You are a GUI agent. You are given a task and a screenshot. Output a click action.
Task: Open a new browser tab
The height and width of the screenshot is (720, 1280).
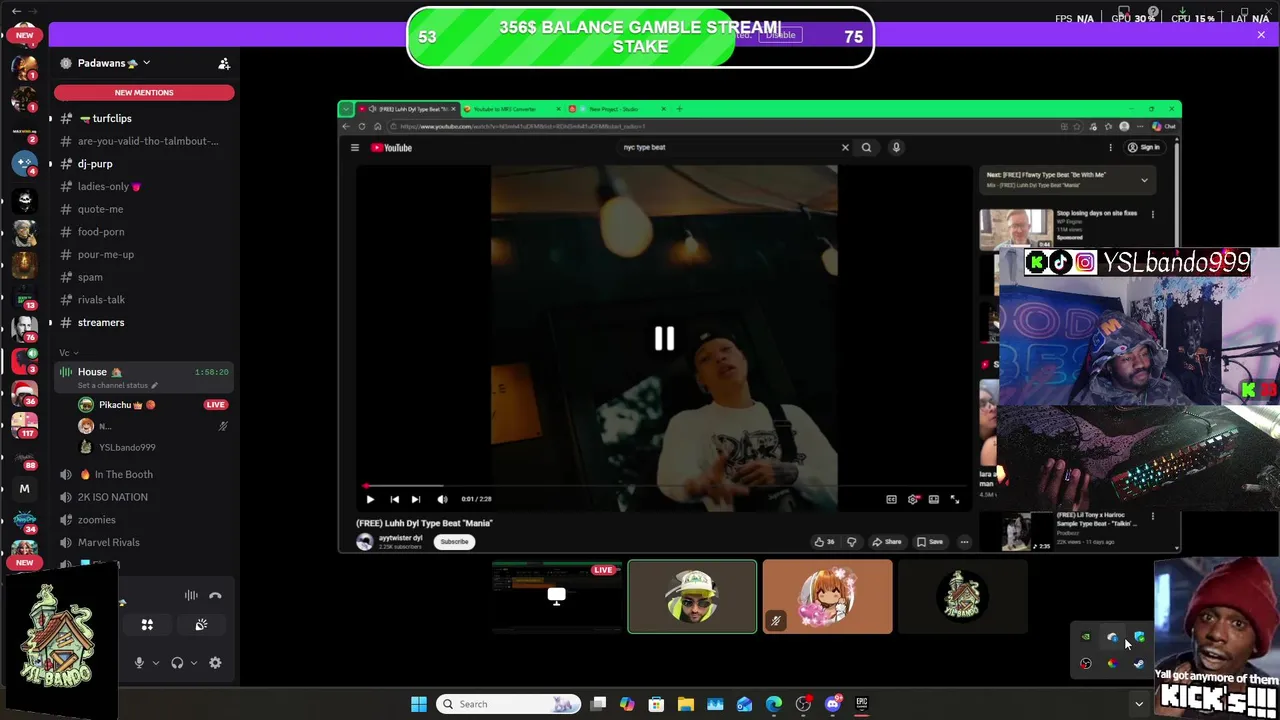pos(679,109)
